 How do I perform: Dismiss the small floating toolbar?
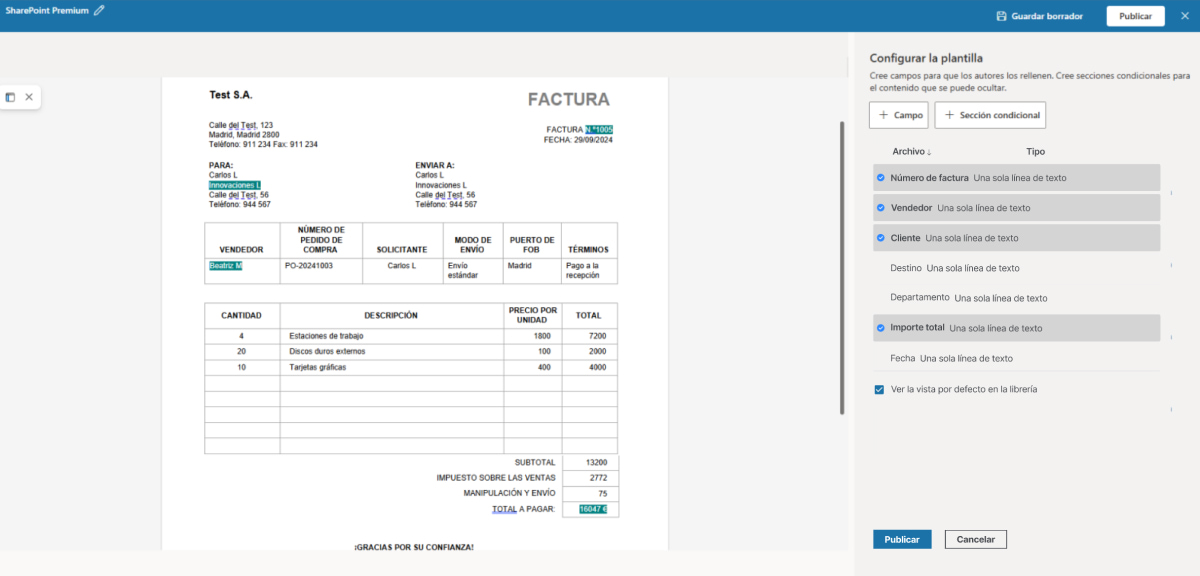tap(29, 97)
